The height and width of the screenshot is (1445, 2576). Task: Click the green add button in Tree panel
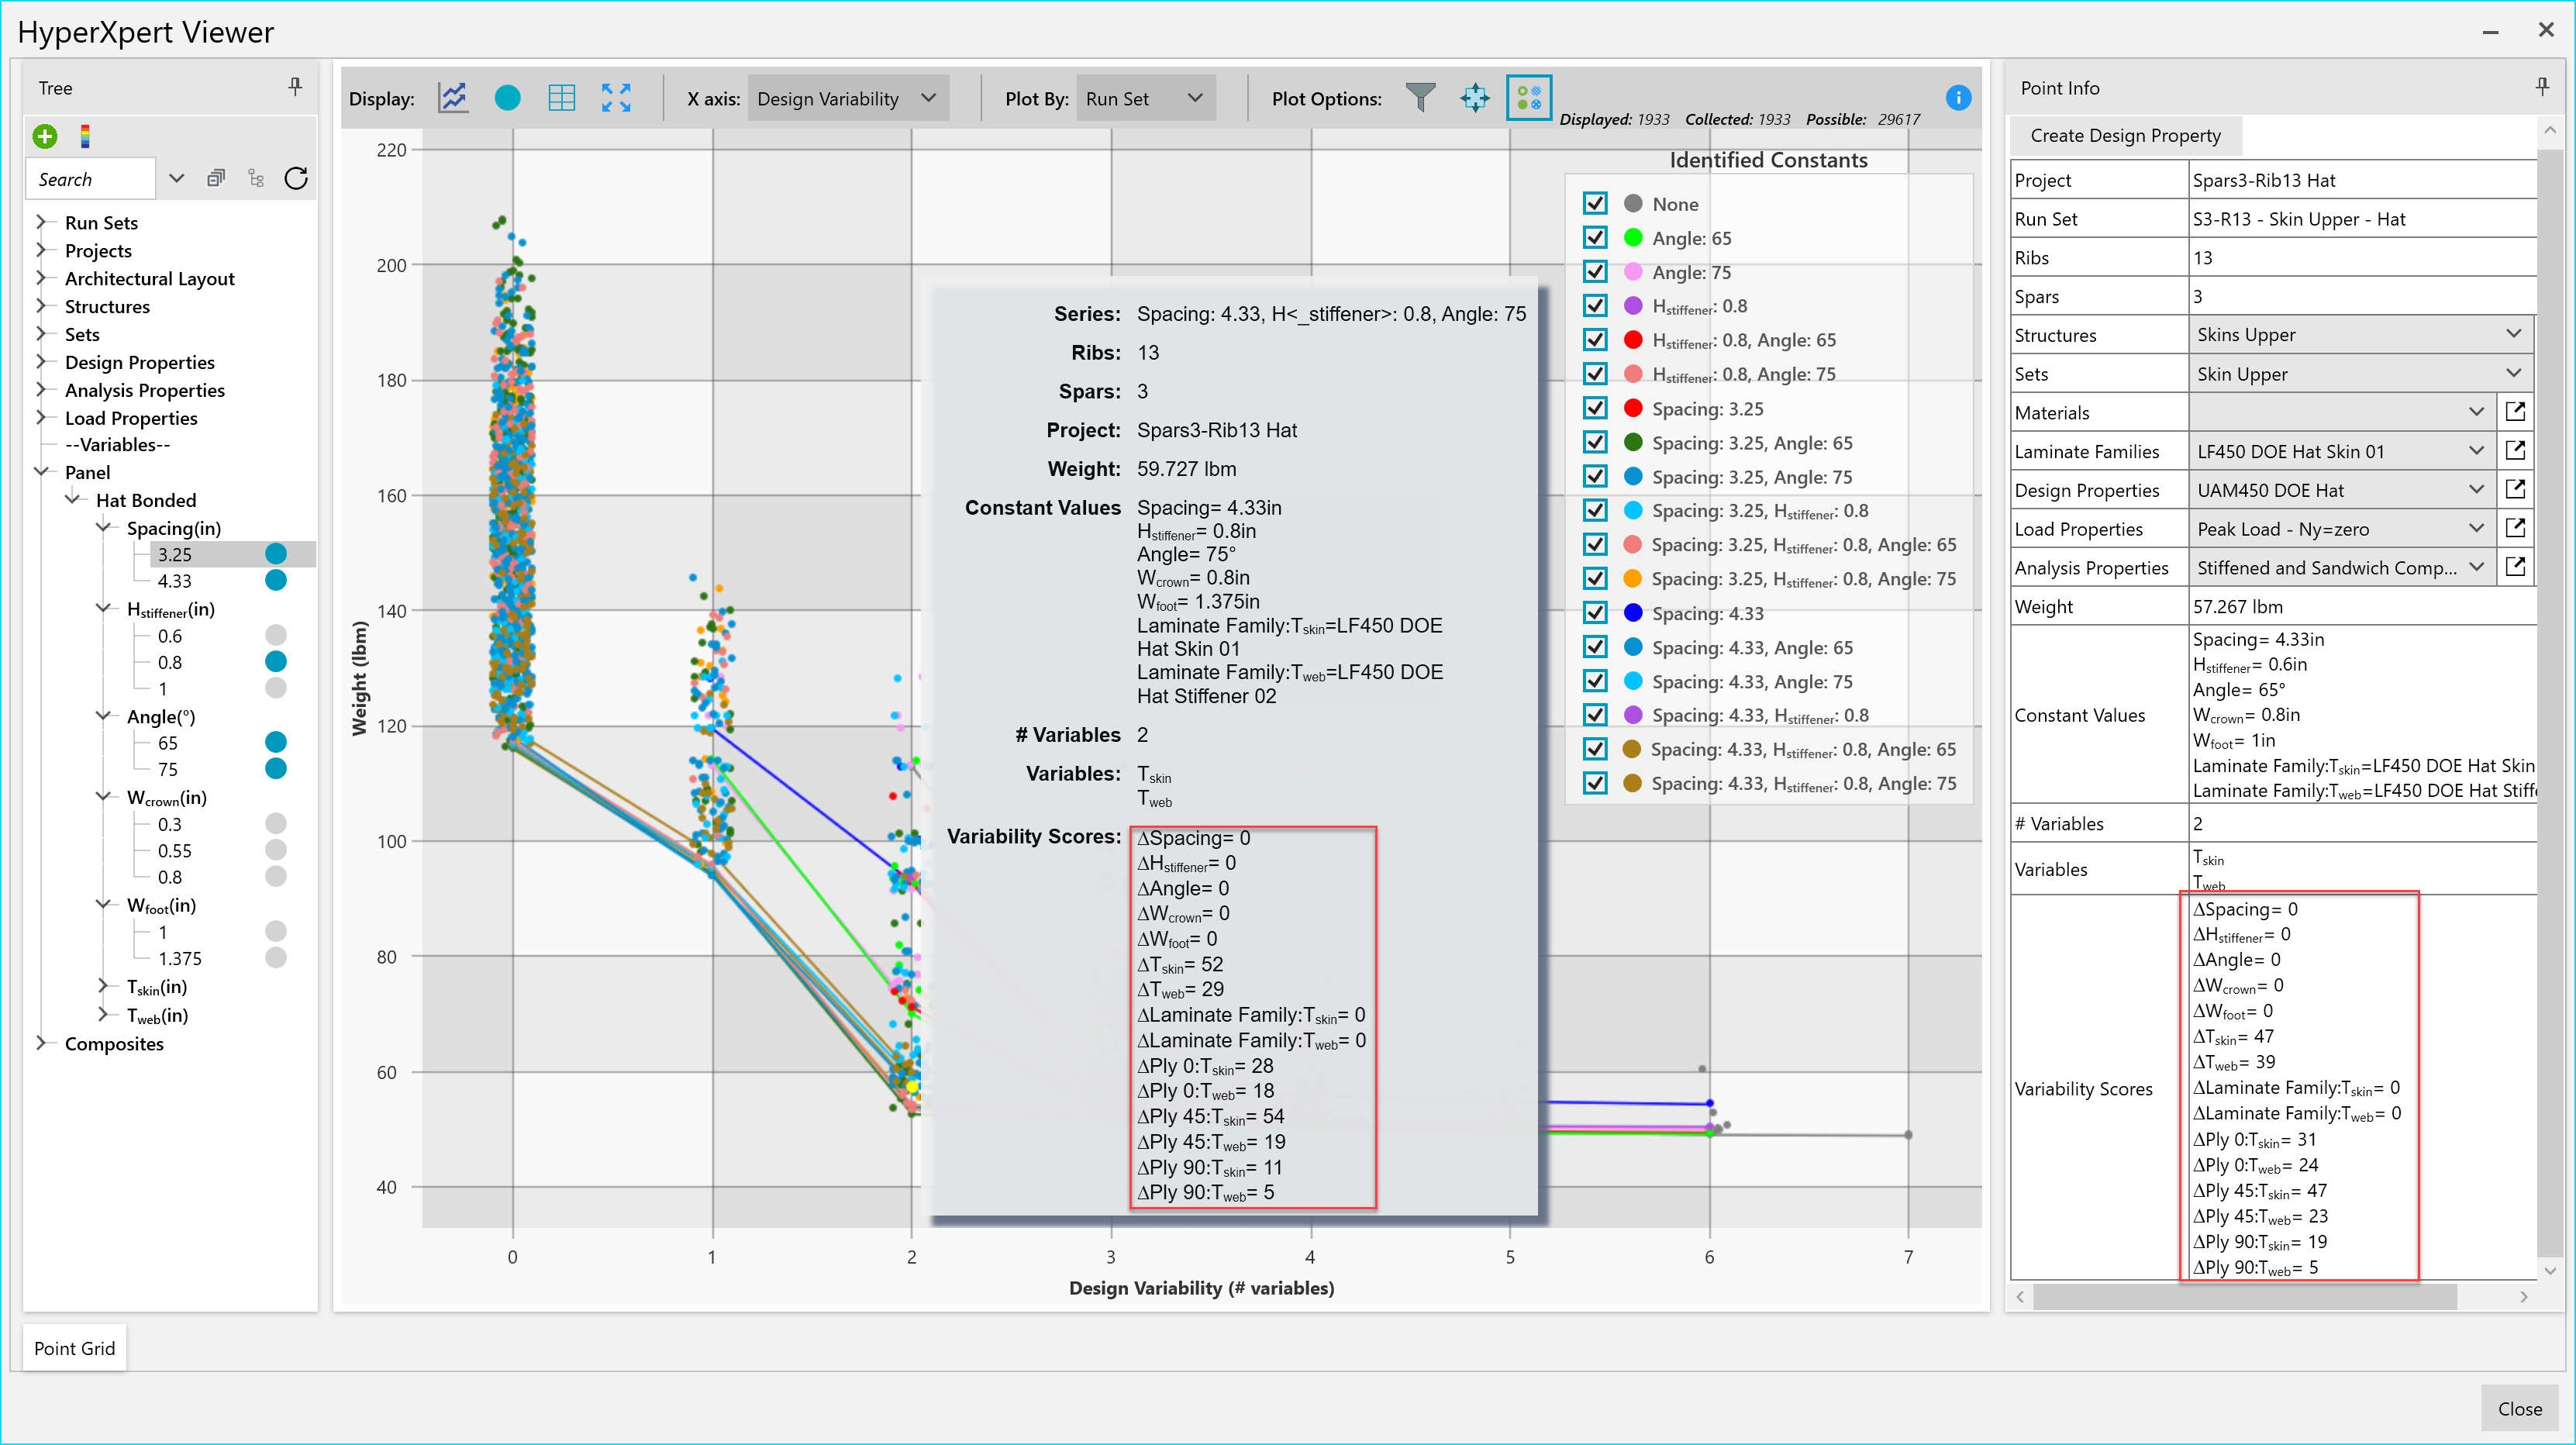tap(45, 136)
